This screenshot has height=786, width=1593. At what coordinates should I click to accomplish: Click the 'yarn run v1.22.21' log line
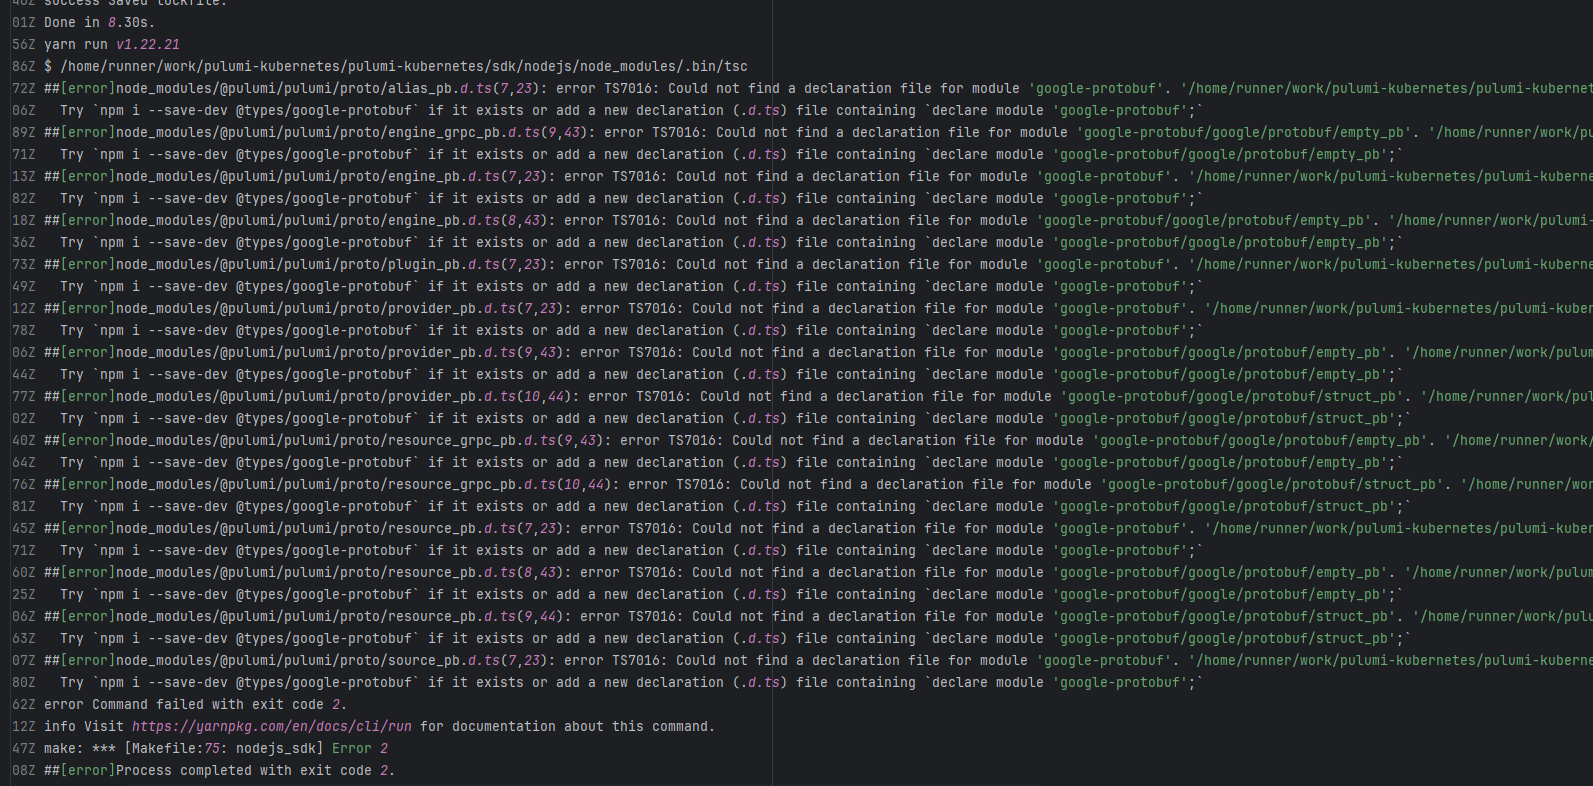point(112,45)
